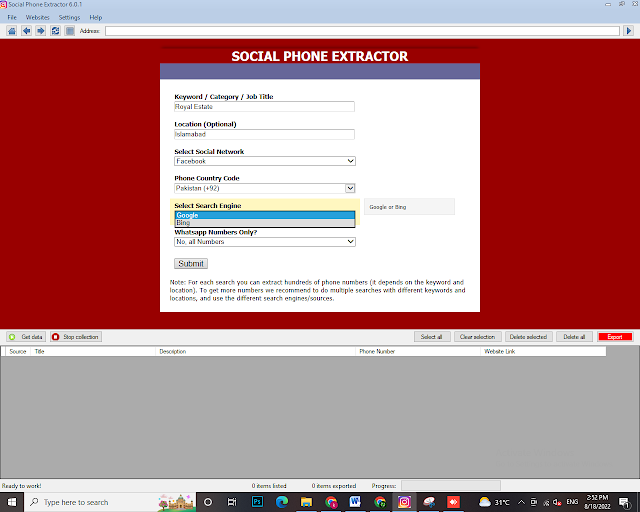Open Microsoft Edge from the taskbar
Screen dimensions: 640x512
click(x=282, y=502)
